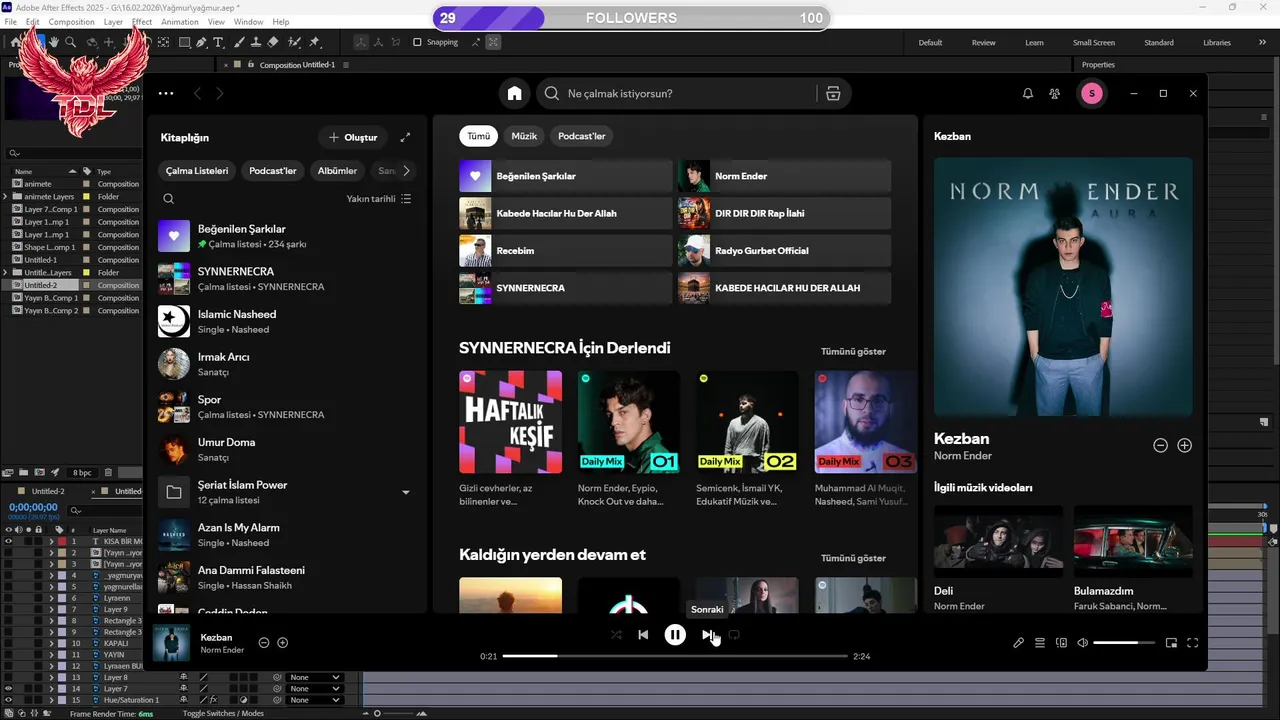1280x720 pixels.
Task: Enable Snapping checkbox in After Effects
Action: pos(417,42)
